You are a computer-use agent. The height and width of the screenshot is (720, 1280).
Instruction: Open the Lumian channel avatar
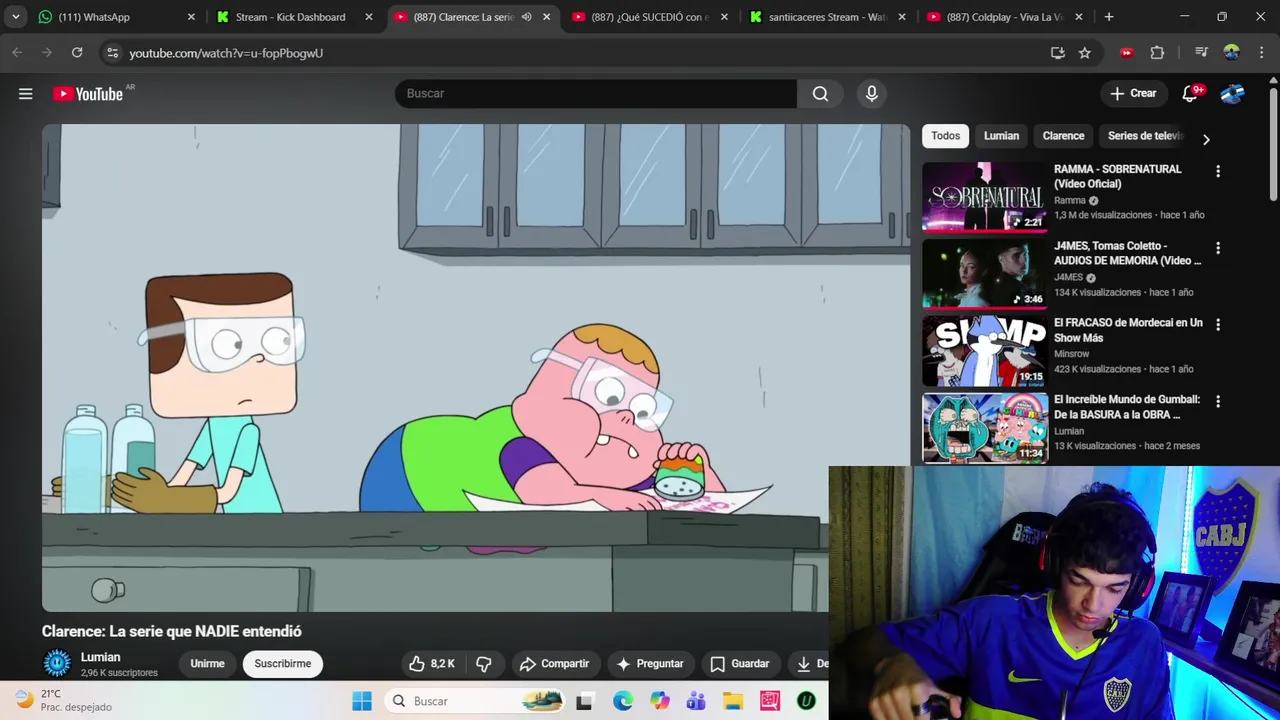pos(57,663)
